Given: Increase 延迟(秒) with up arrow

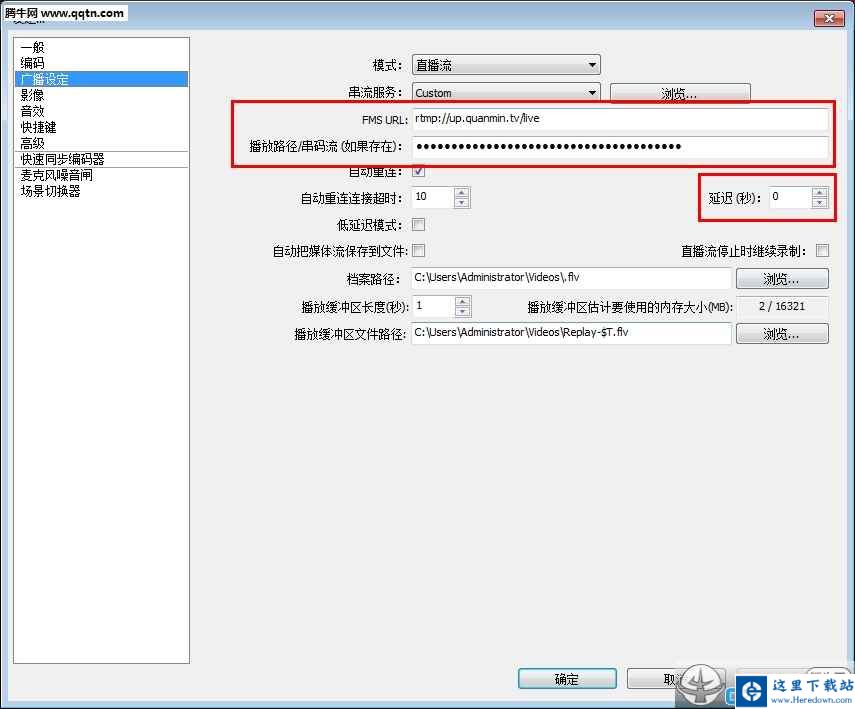Looking at the screenshot, I should (820, 192).
